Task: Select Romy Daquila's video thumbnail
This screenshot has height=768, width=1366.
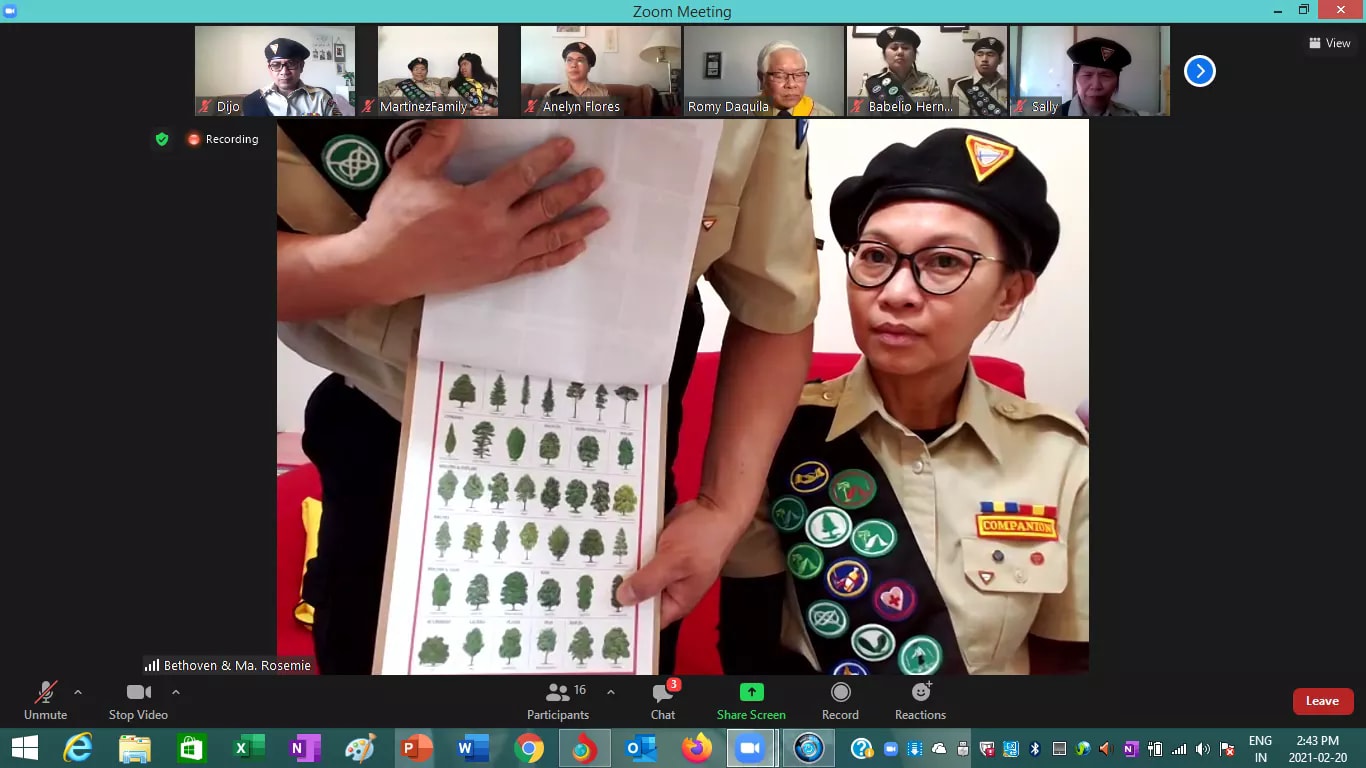Action: tap(763, 71)
